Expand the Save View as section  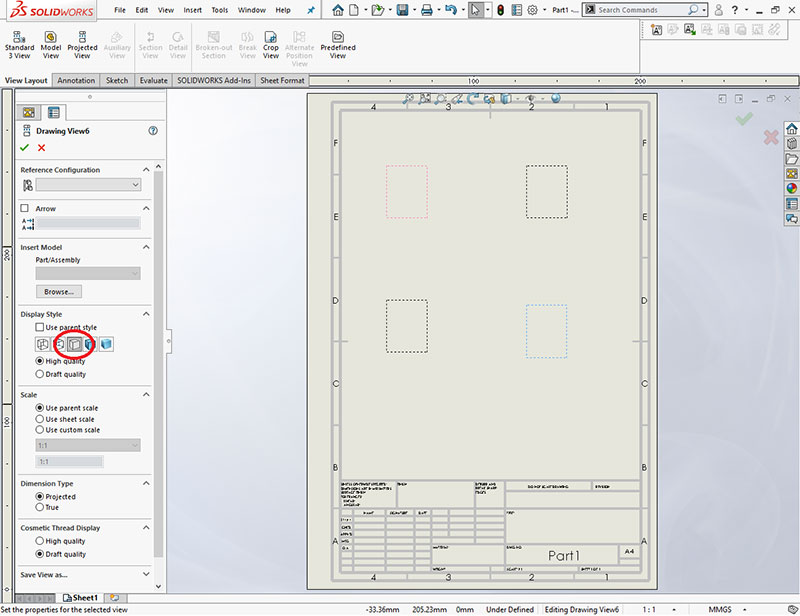[x=146, y=574]
